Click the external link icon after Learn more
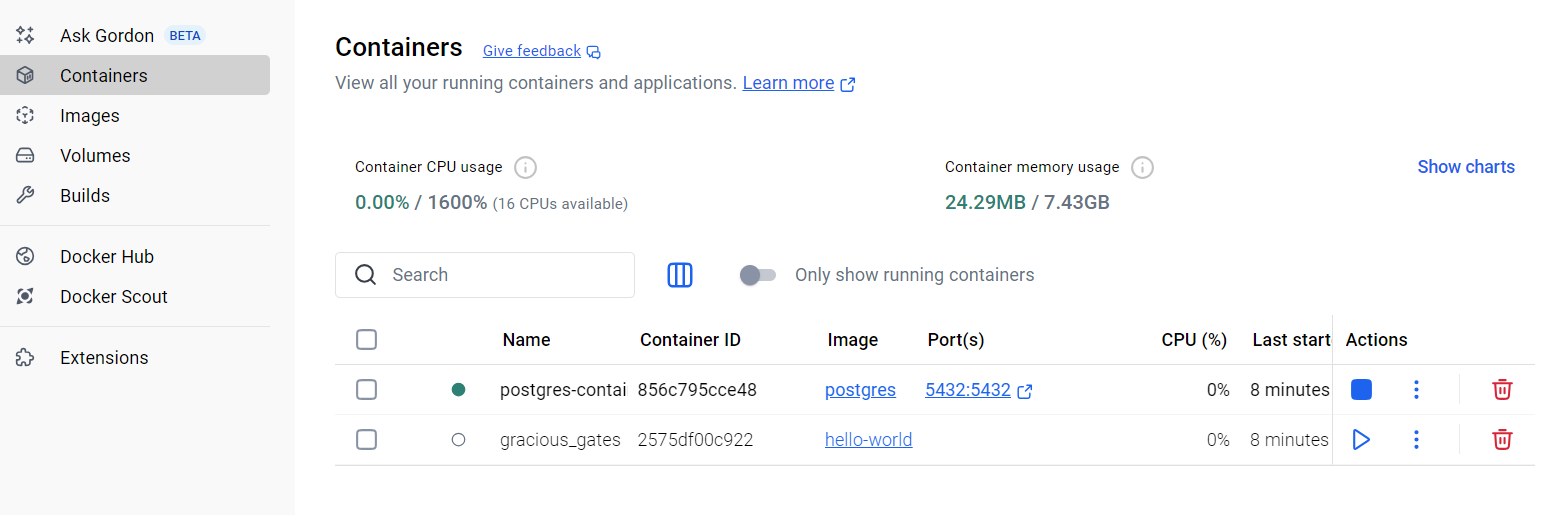 tap(848, 84)
